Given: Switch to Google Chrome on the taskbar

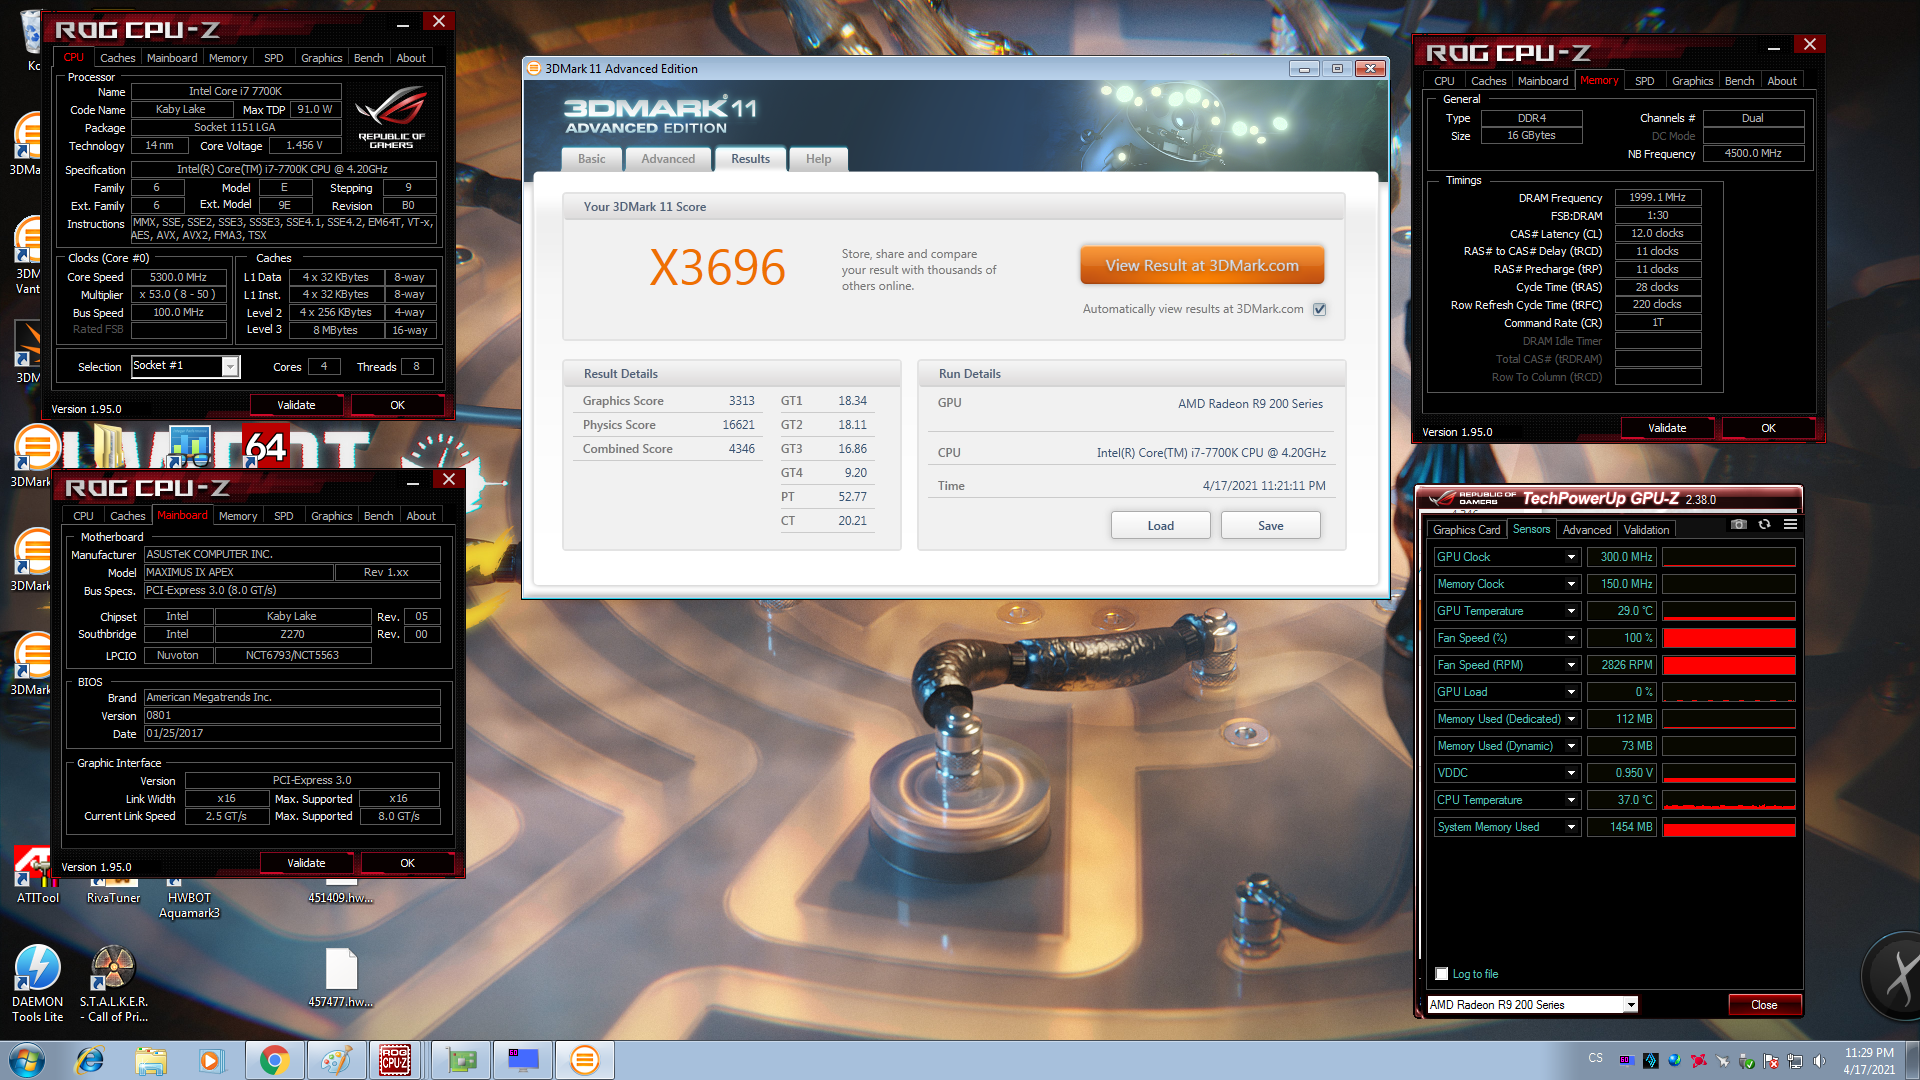Looking at the screenshot, I should pos(275,1060).
